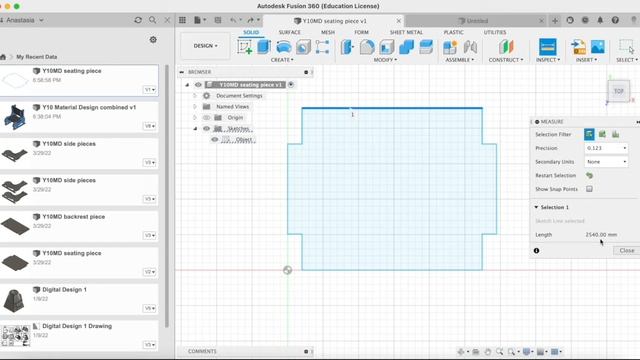Choose the Fillet tool icon

pos(367,47)
